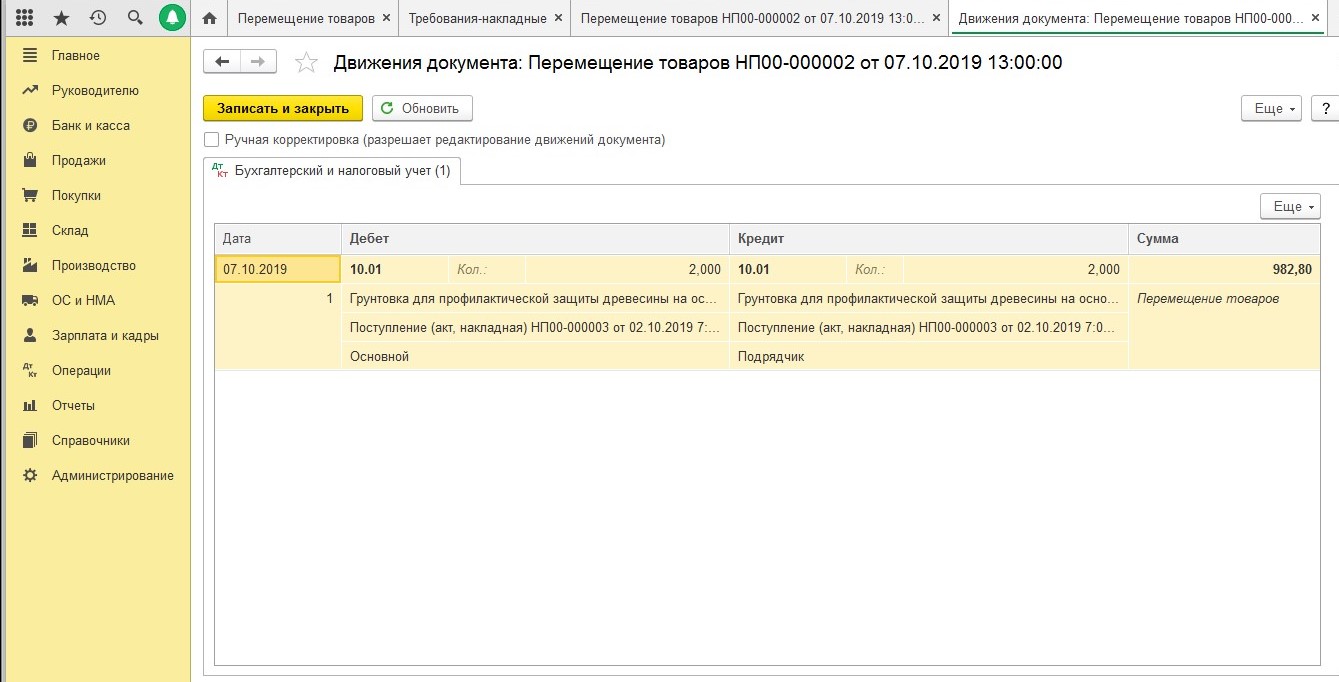Open the Администрирование section
The width and height of the screenshot is (1339, 682).
[x=112, y=475]
